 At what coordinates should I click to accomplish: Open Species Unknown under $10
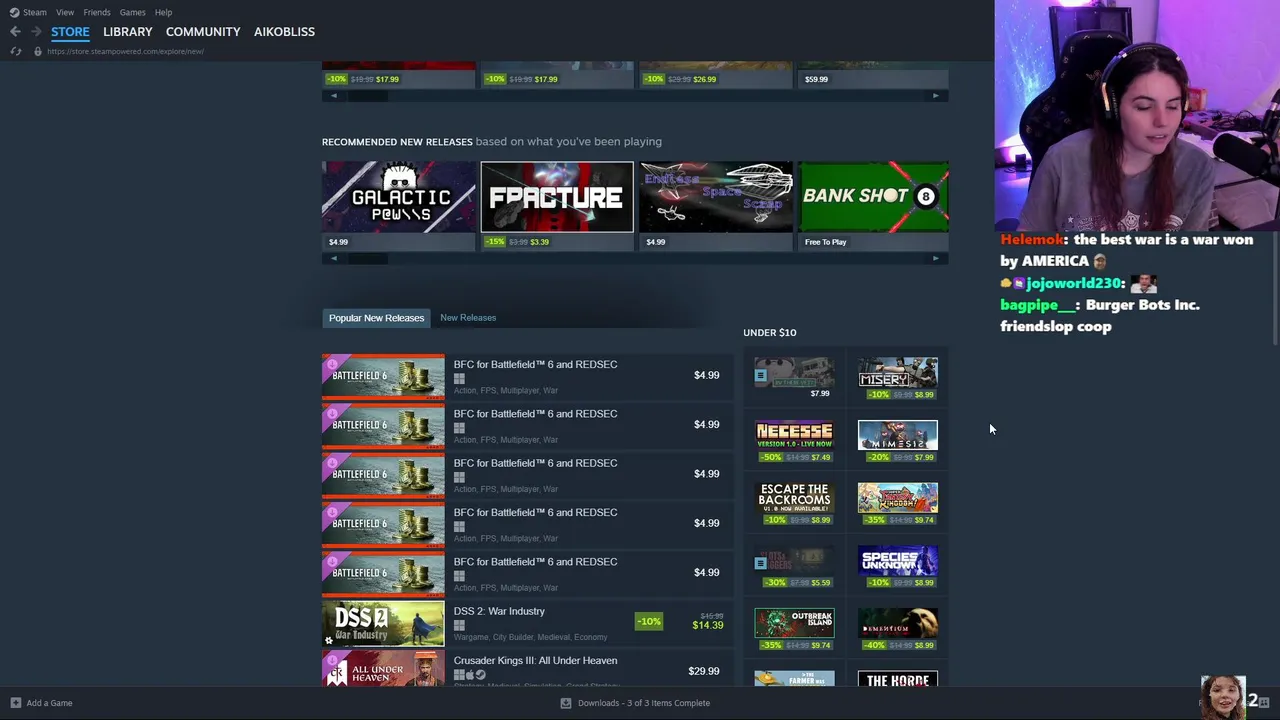click(x=898, y=566)
